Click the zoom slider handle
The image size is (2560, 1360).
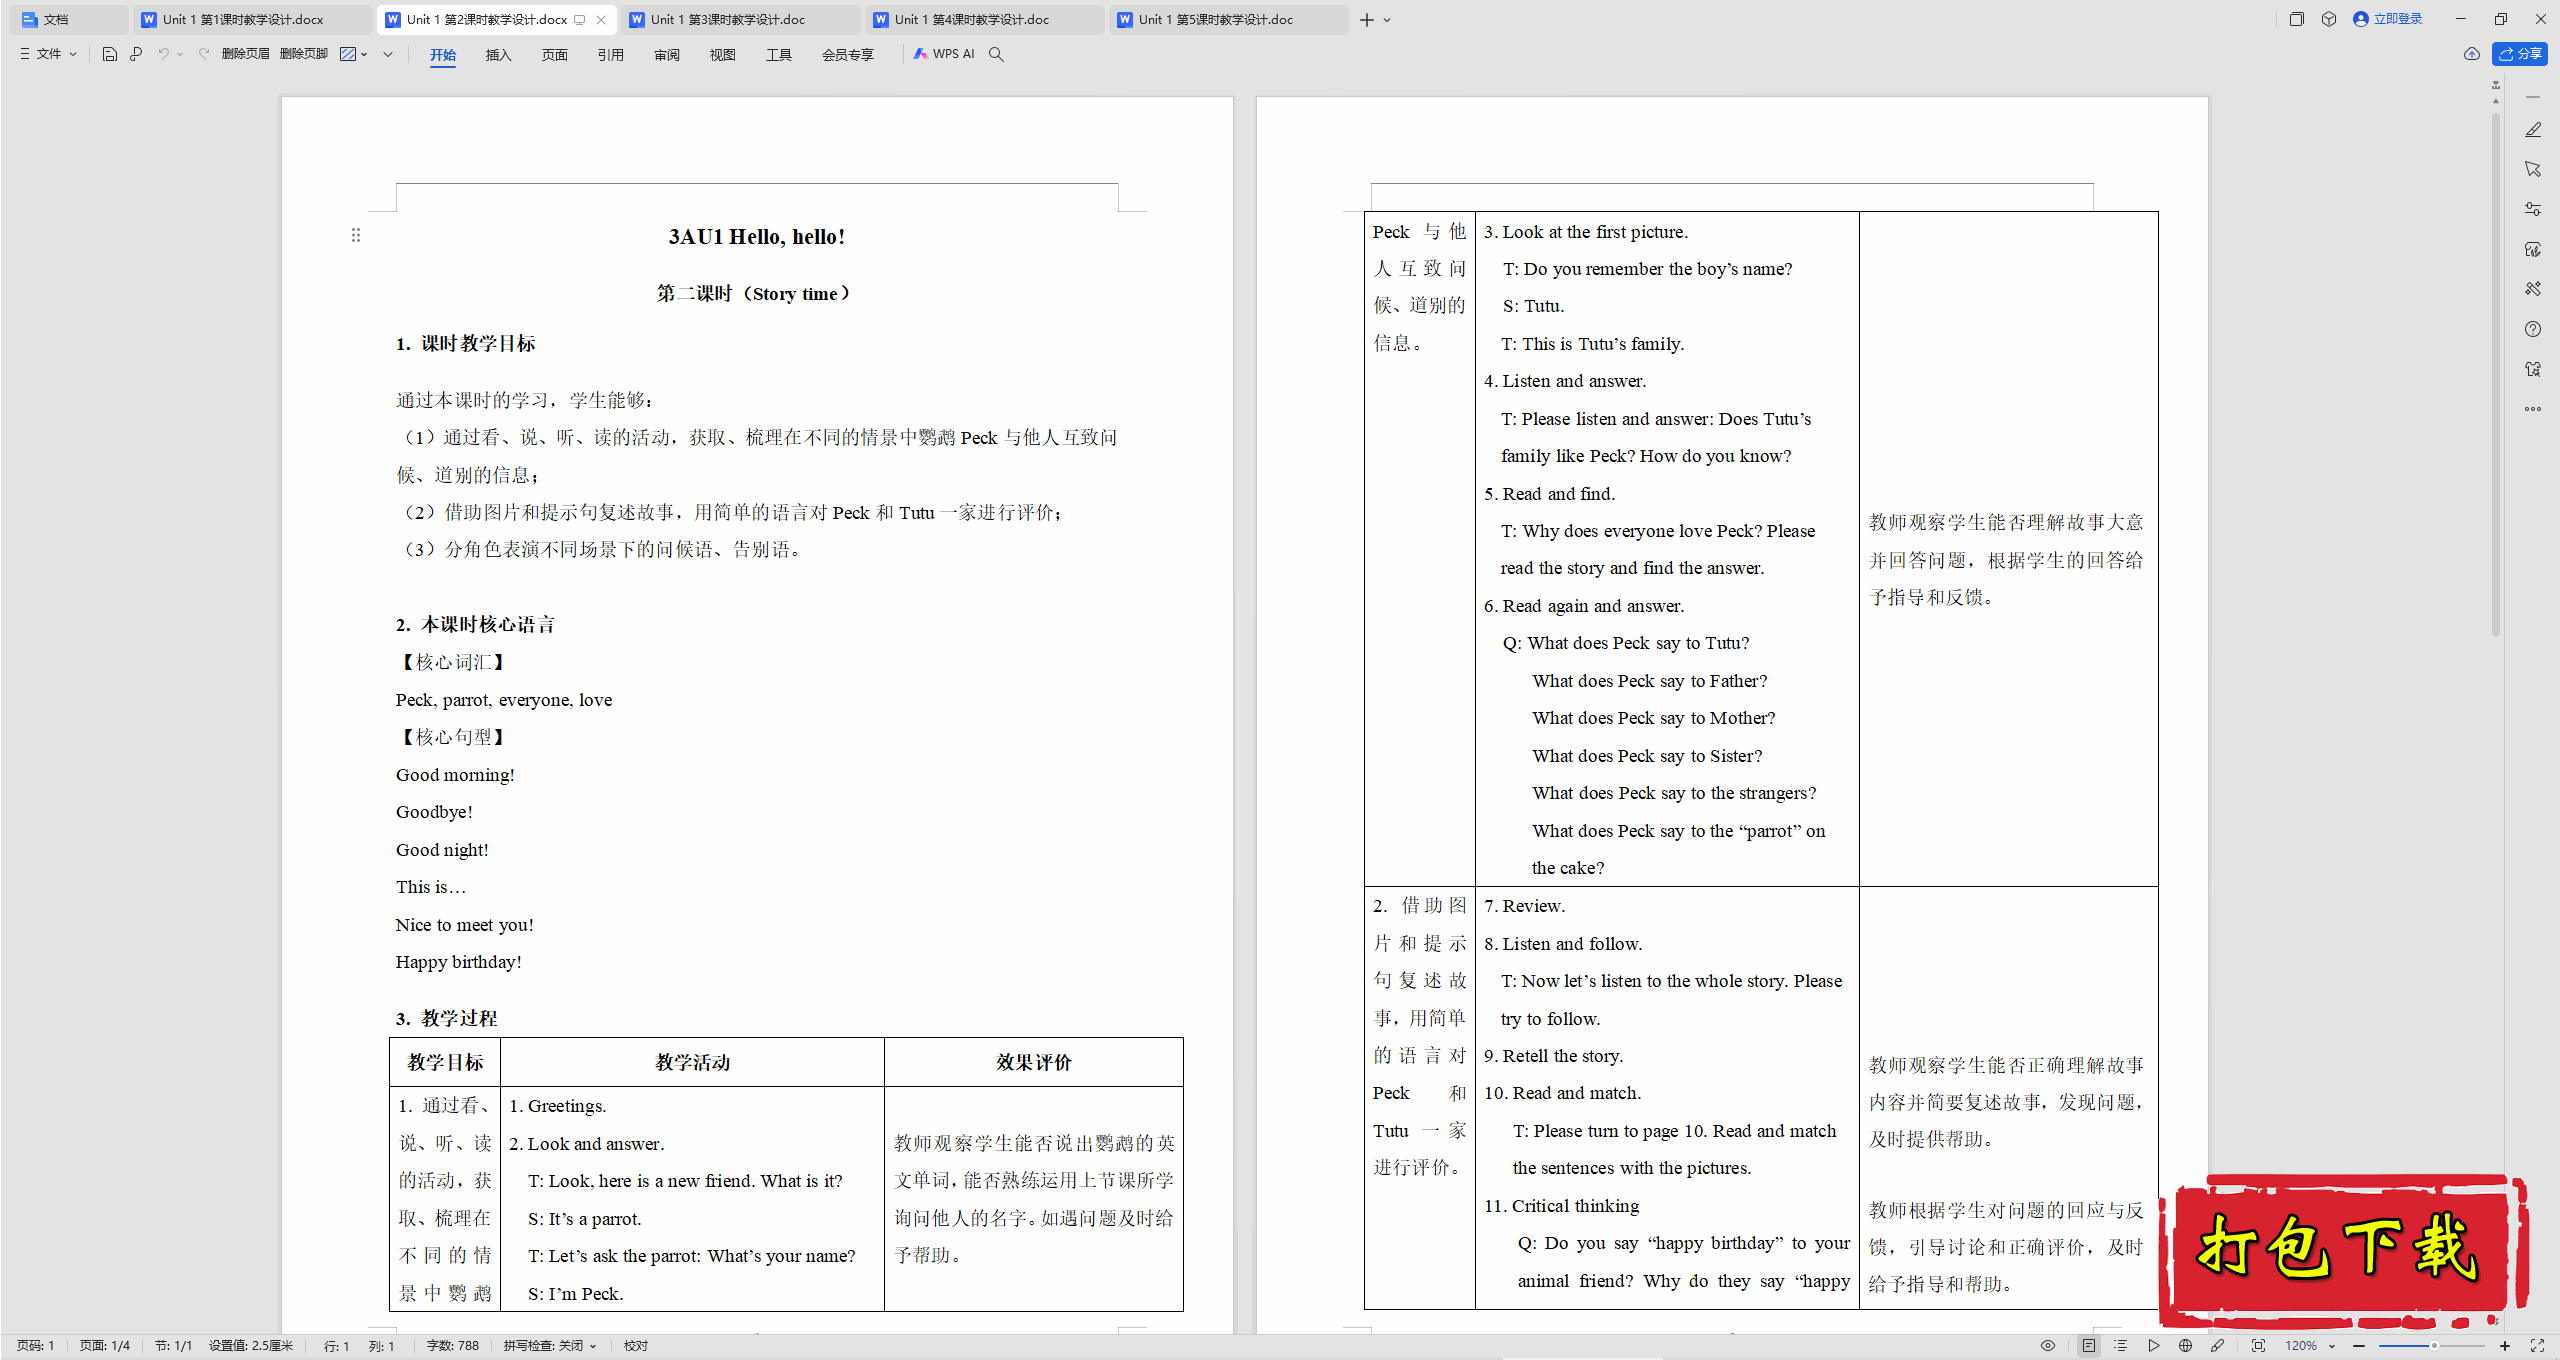click(2434, 1346)
